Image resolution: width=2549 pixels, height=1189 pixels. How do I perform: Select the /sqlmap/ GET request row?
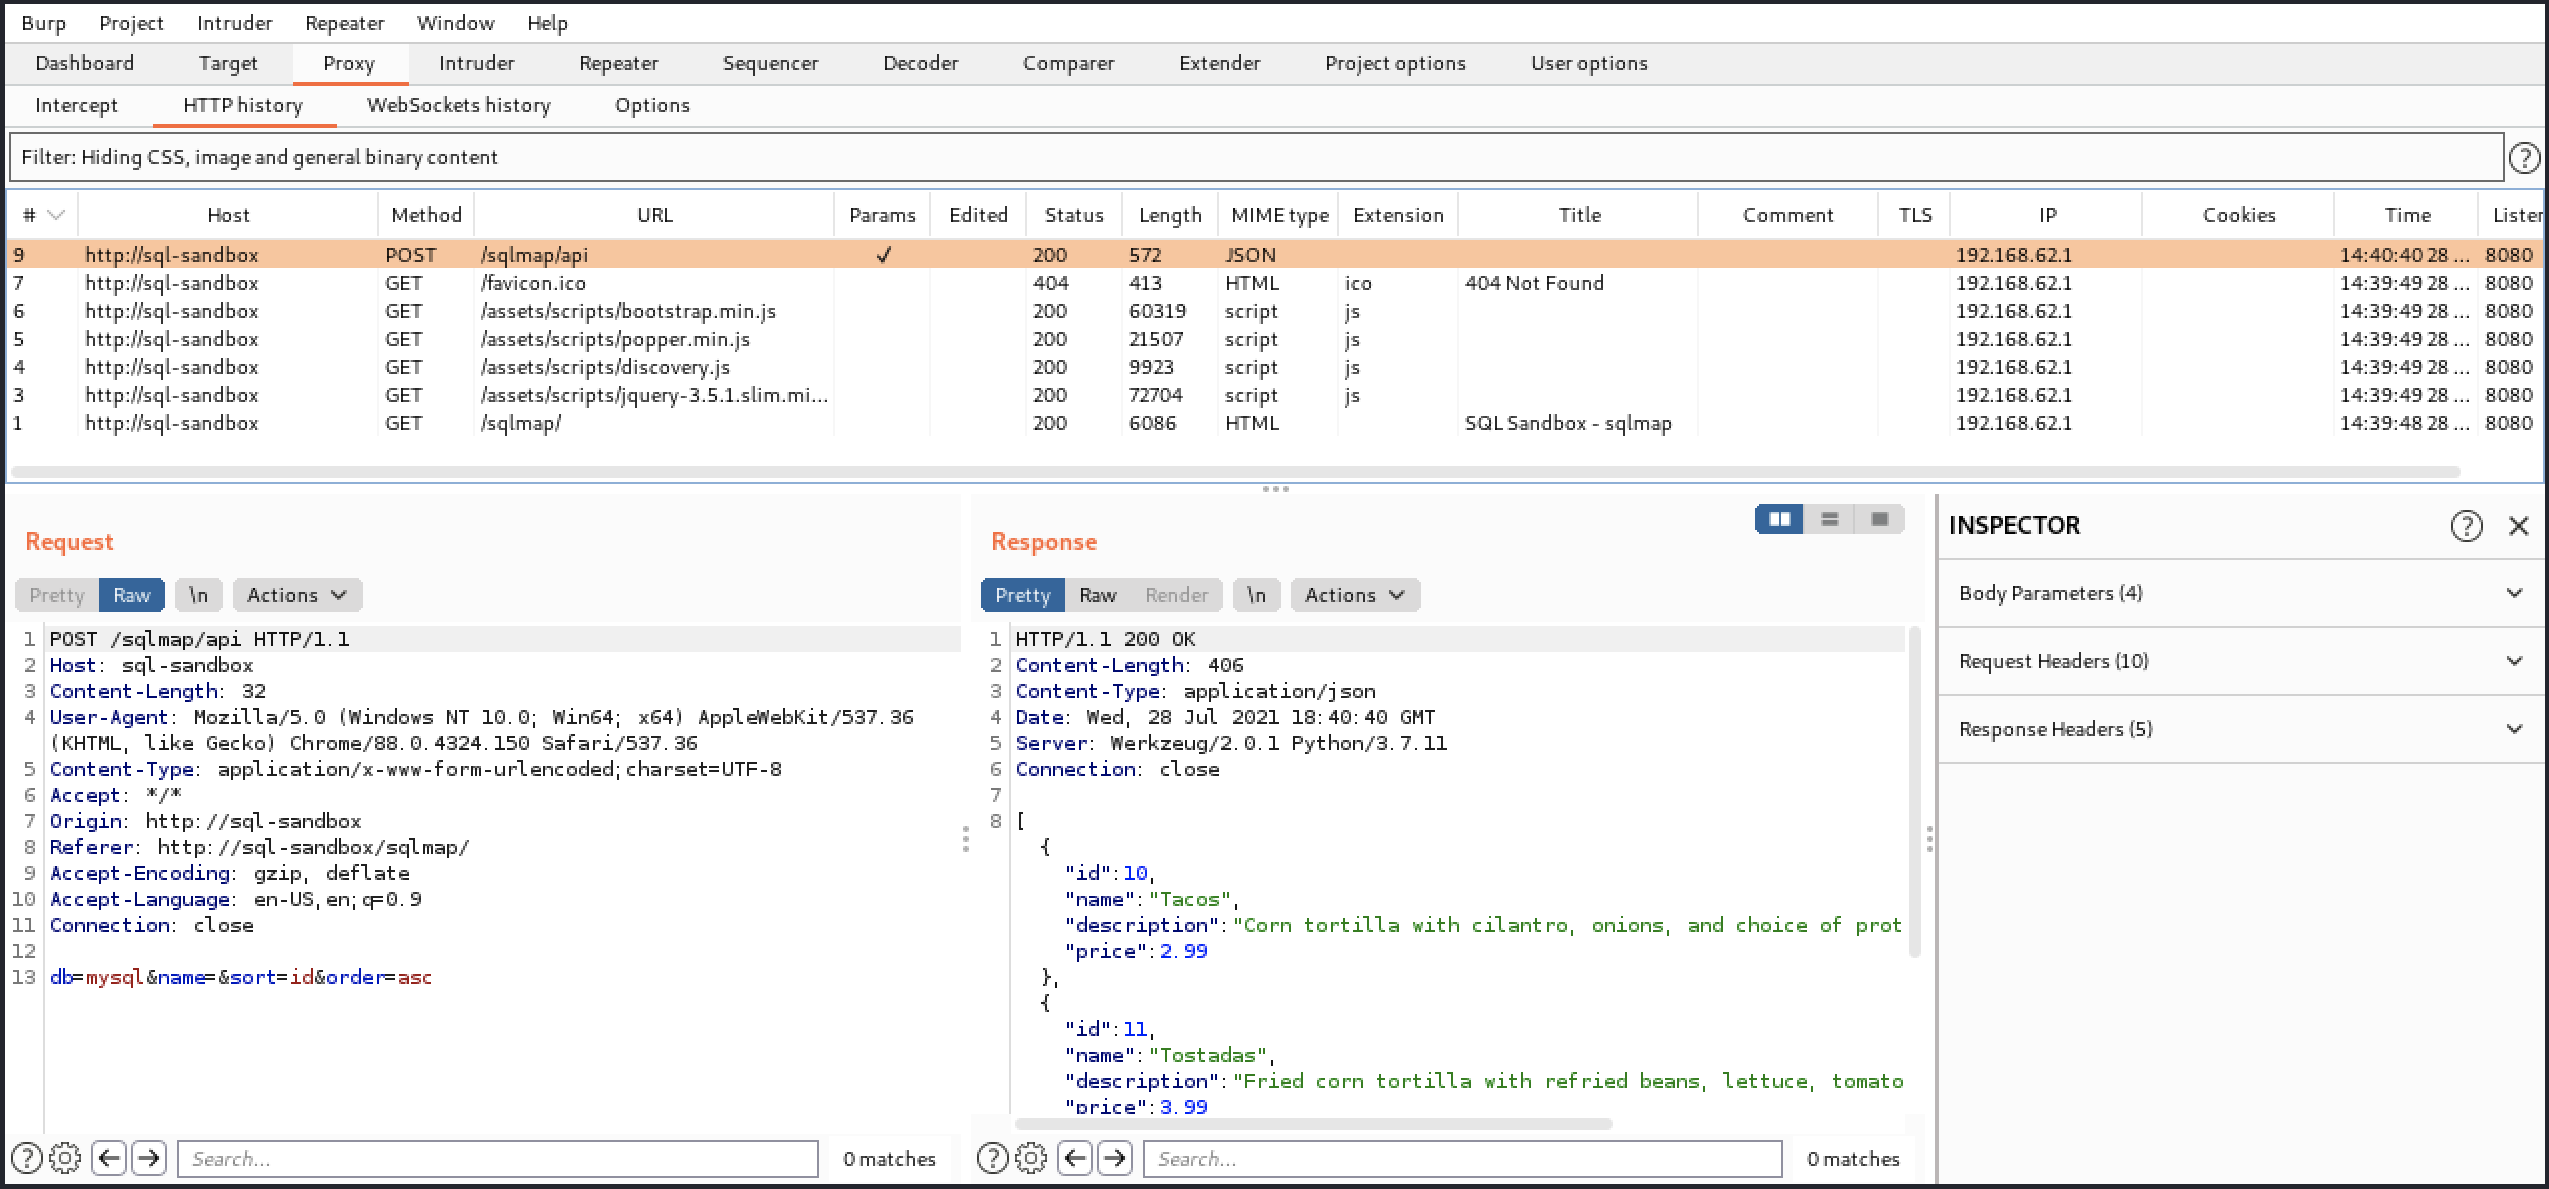click(1274, 423)
